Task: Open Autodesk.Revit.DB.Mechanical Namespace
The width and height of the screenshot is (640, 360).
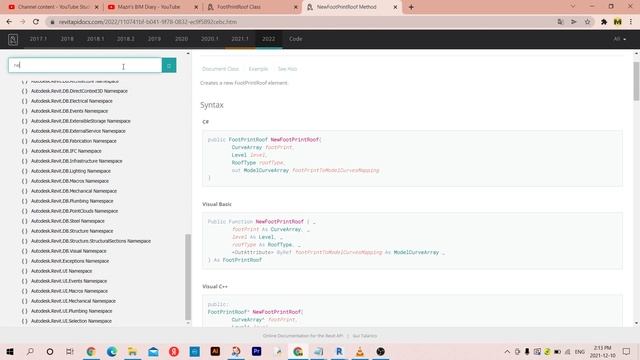Action: coord(74,191)
